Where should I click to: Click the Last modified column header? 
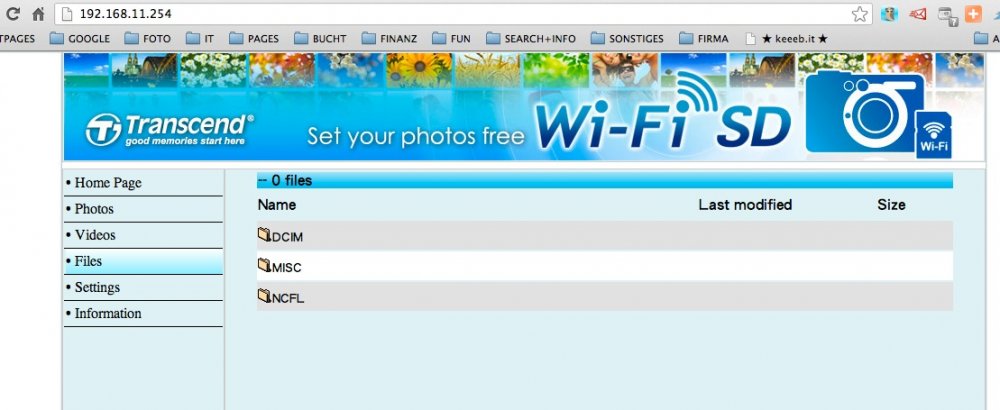[x=745, y=205]
